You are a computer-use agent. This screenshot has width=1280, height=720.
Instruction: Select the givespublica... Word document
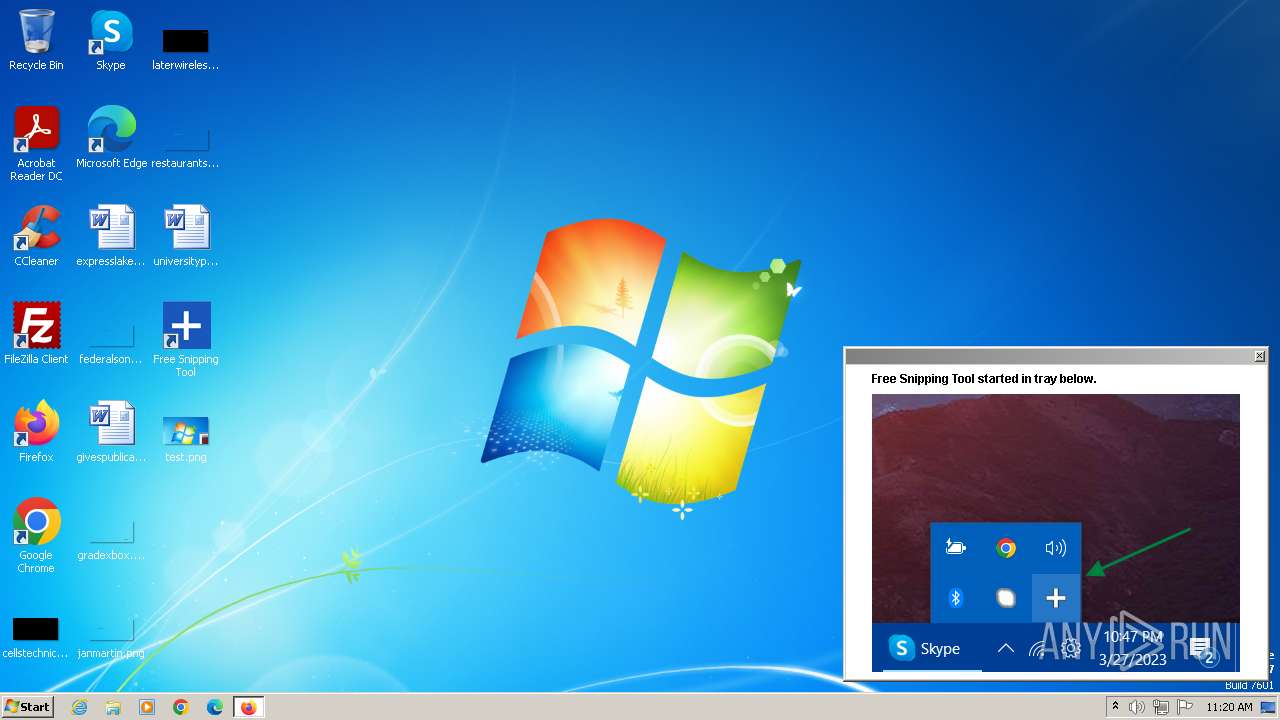111,432
